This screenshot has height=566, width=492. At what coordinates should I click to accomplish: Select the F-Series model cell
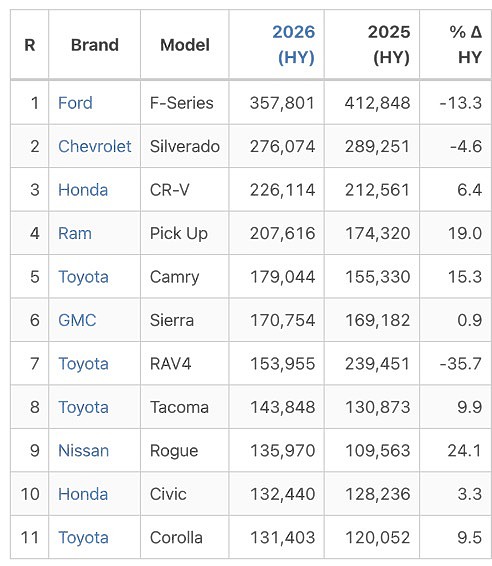[x=182, y=103]
